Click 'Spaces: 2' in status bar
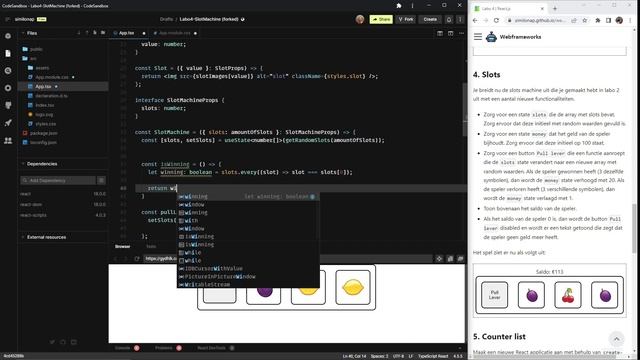This screenshot has height=360, width=640. [x=380, y=356]
